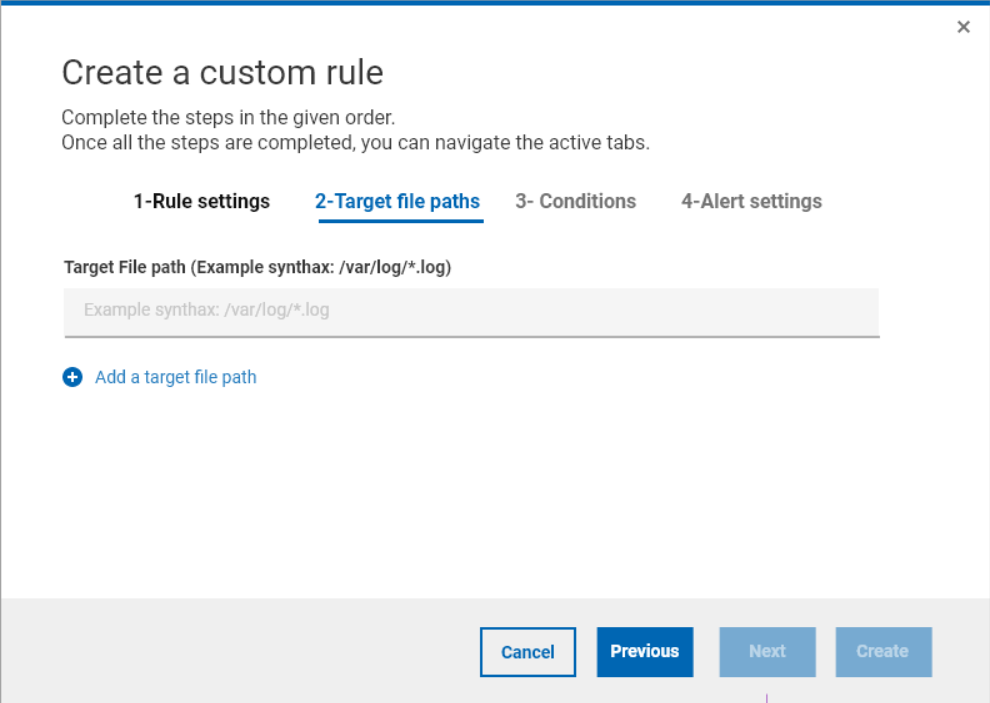The height and width of the screenshot is (703, 990).
Task: Click the Create a custom rule heading
Action: pos(222,73)
